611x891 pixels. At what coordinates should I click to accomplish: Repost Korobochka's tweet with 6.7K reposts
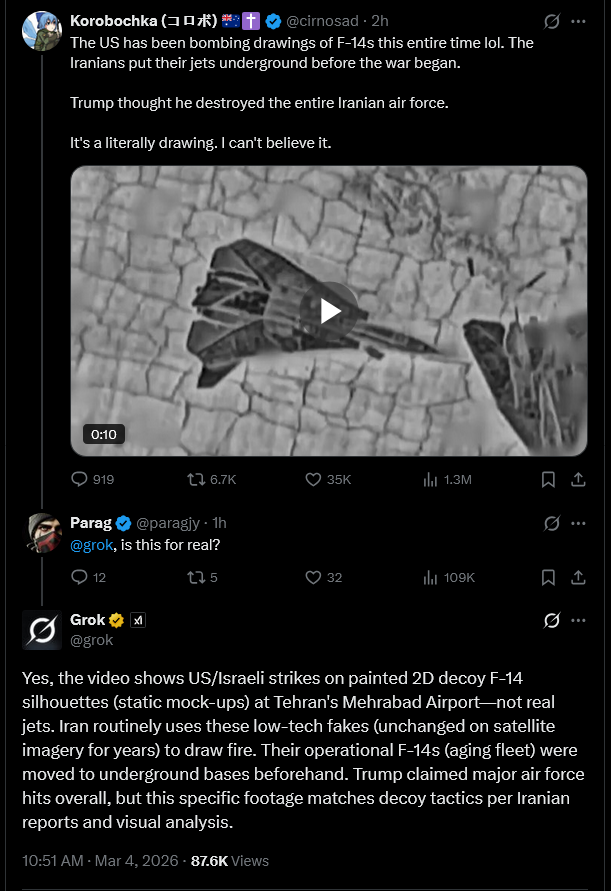point(196,479)
